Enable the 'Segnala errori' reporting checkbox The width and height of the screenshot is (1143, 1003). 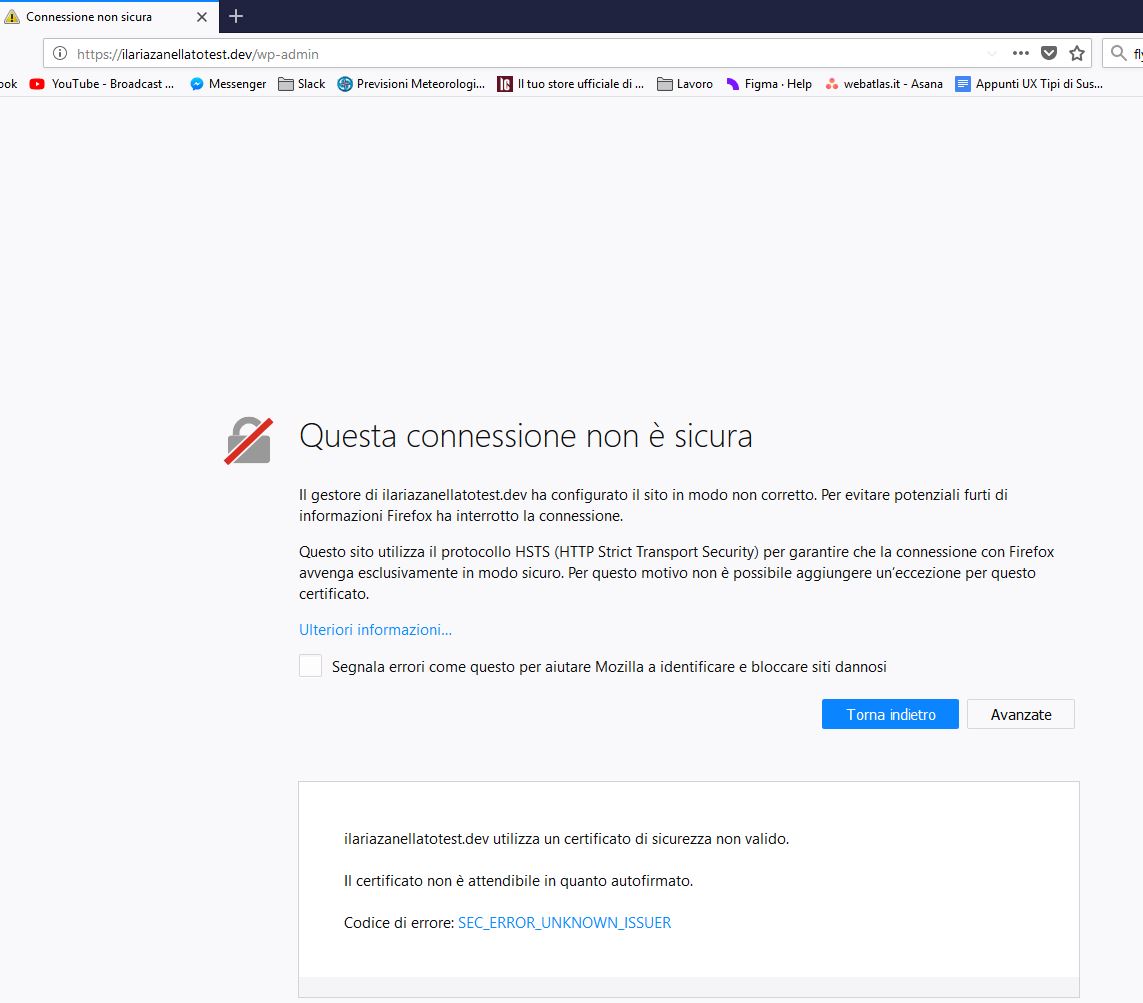[x=310, y=665]
